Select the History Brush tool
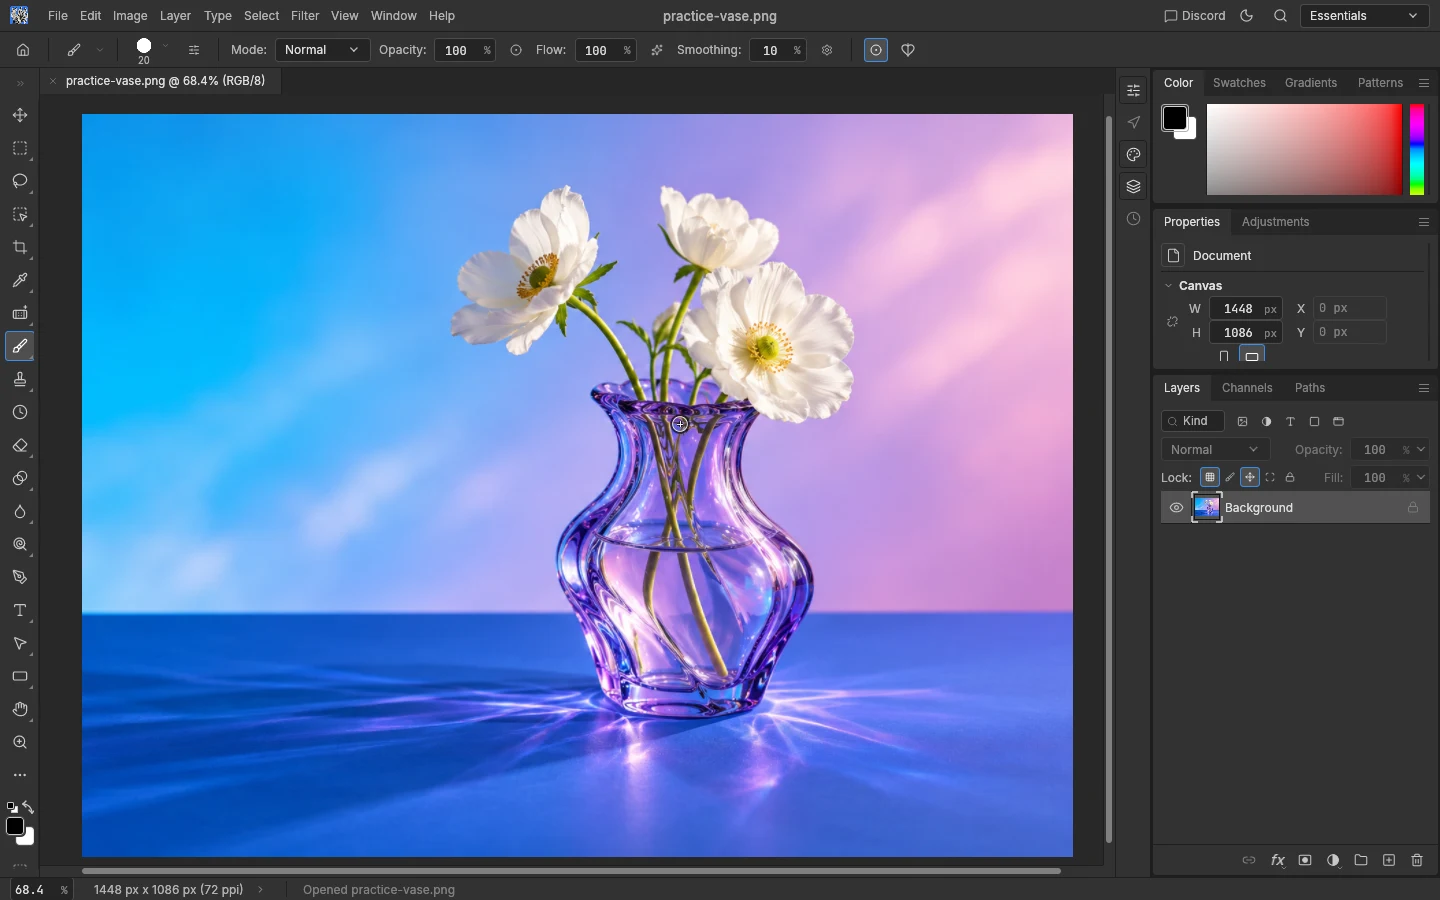 pyautogui.click(x=20, y=413)
